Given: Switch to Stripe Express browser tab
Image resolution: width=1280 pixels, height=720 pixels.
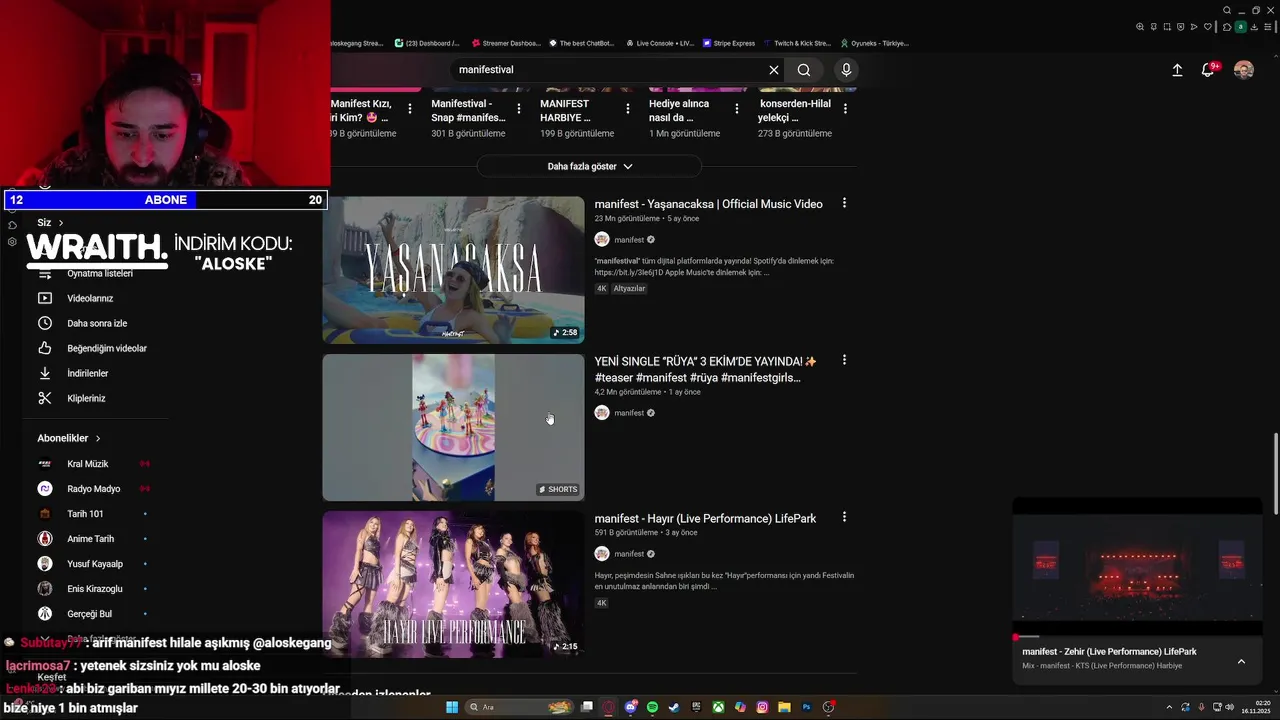Looking at the screenshot, I should pos(729,43).
